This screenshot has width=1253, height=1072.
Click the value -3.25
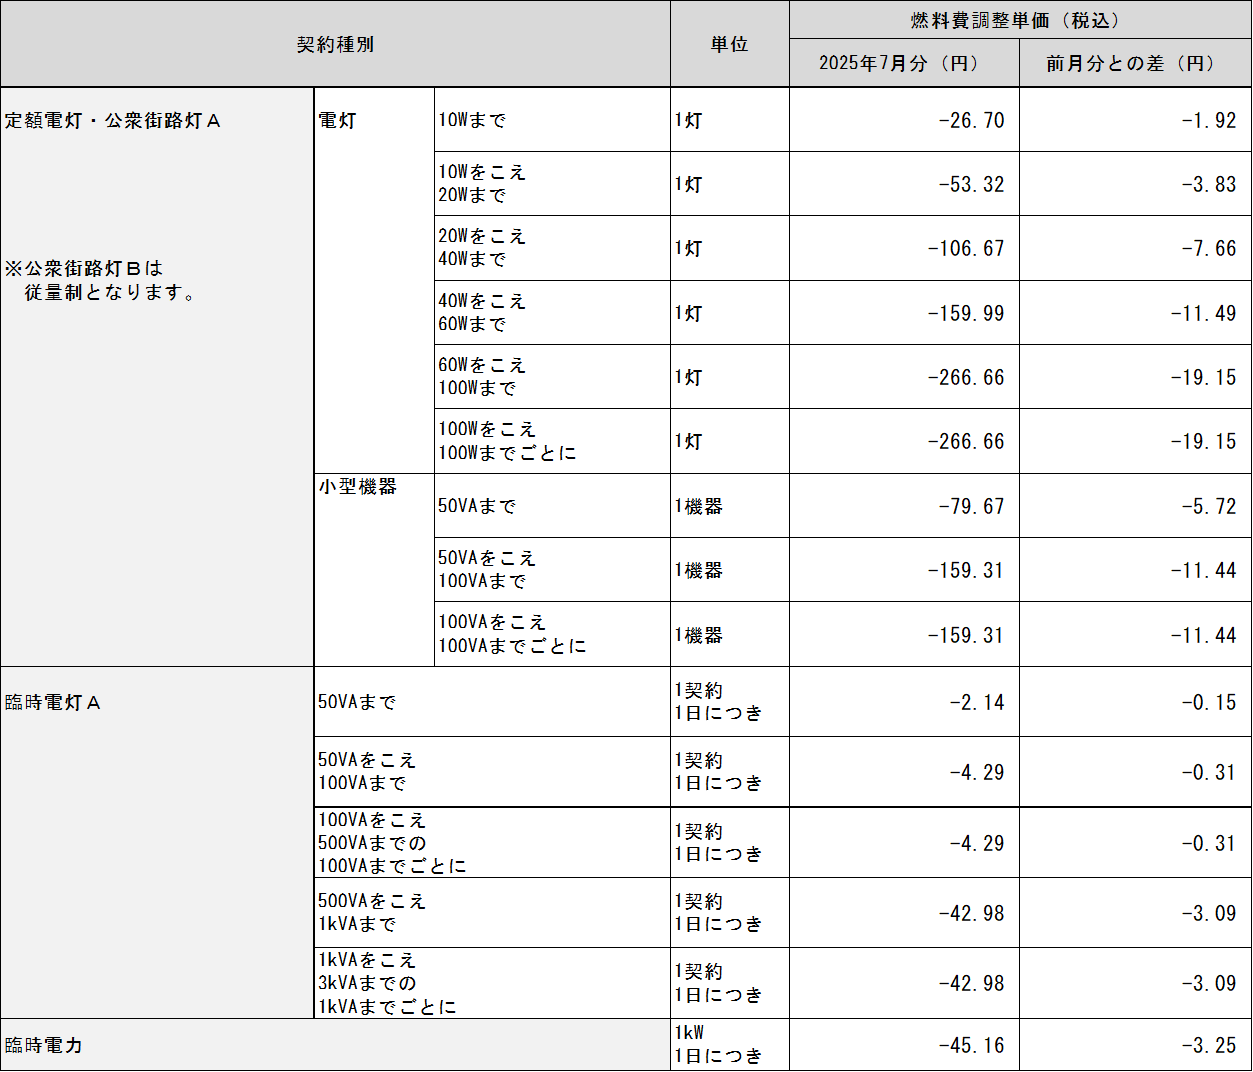[1208, 1045]
